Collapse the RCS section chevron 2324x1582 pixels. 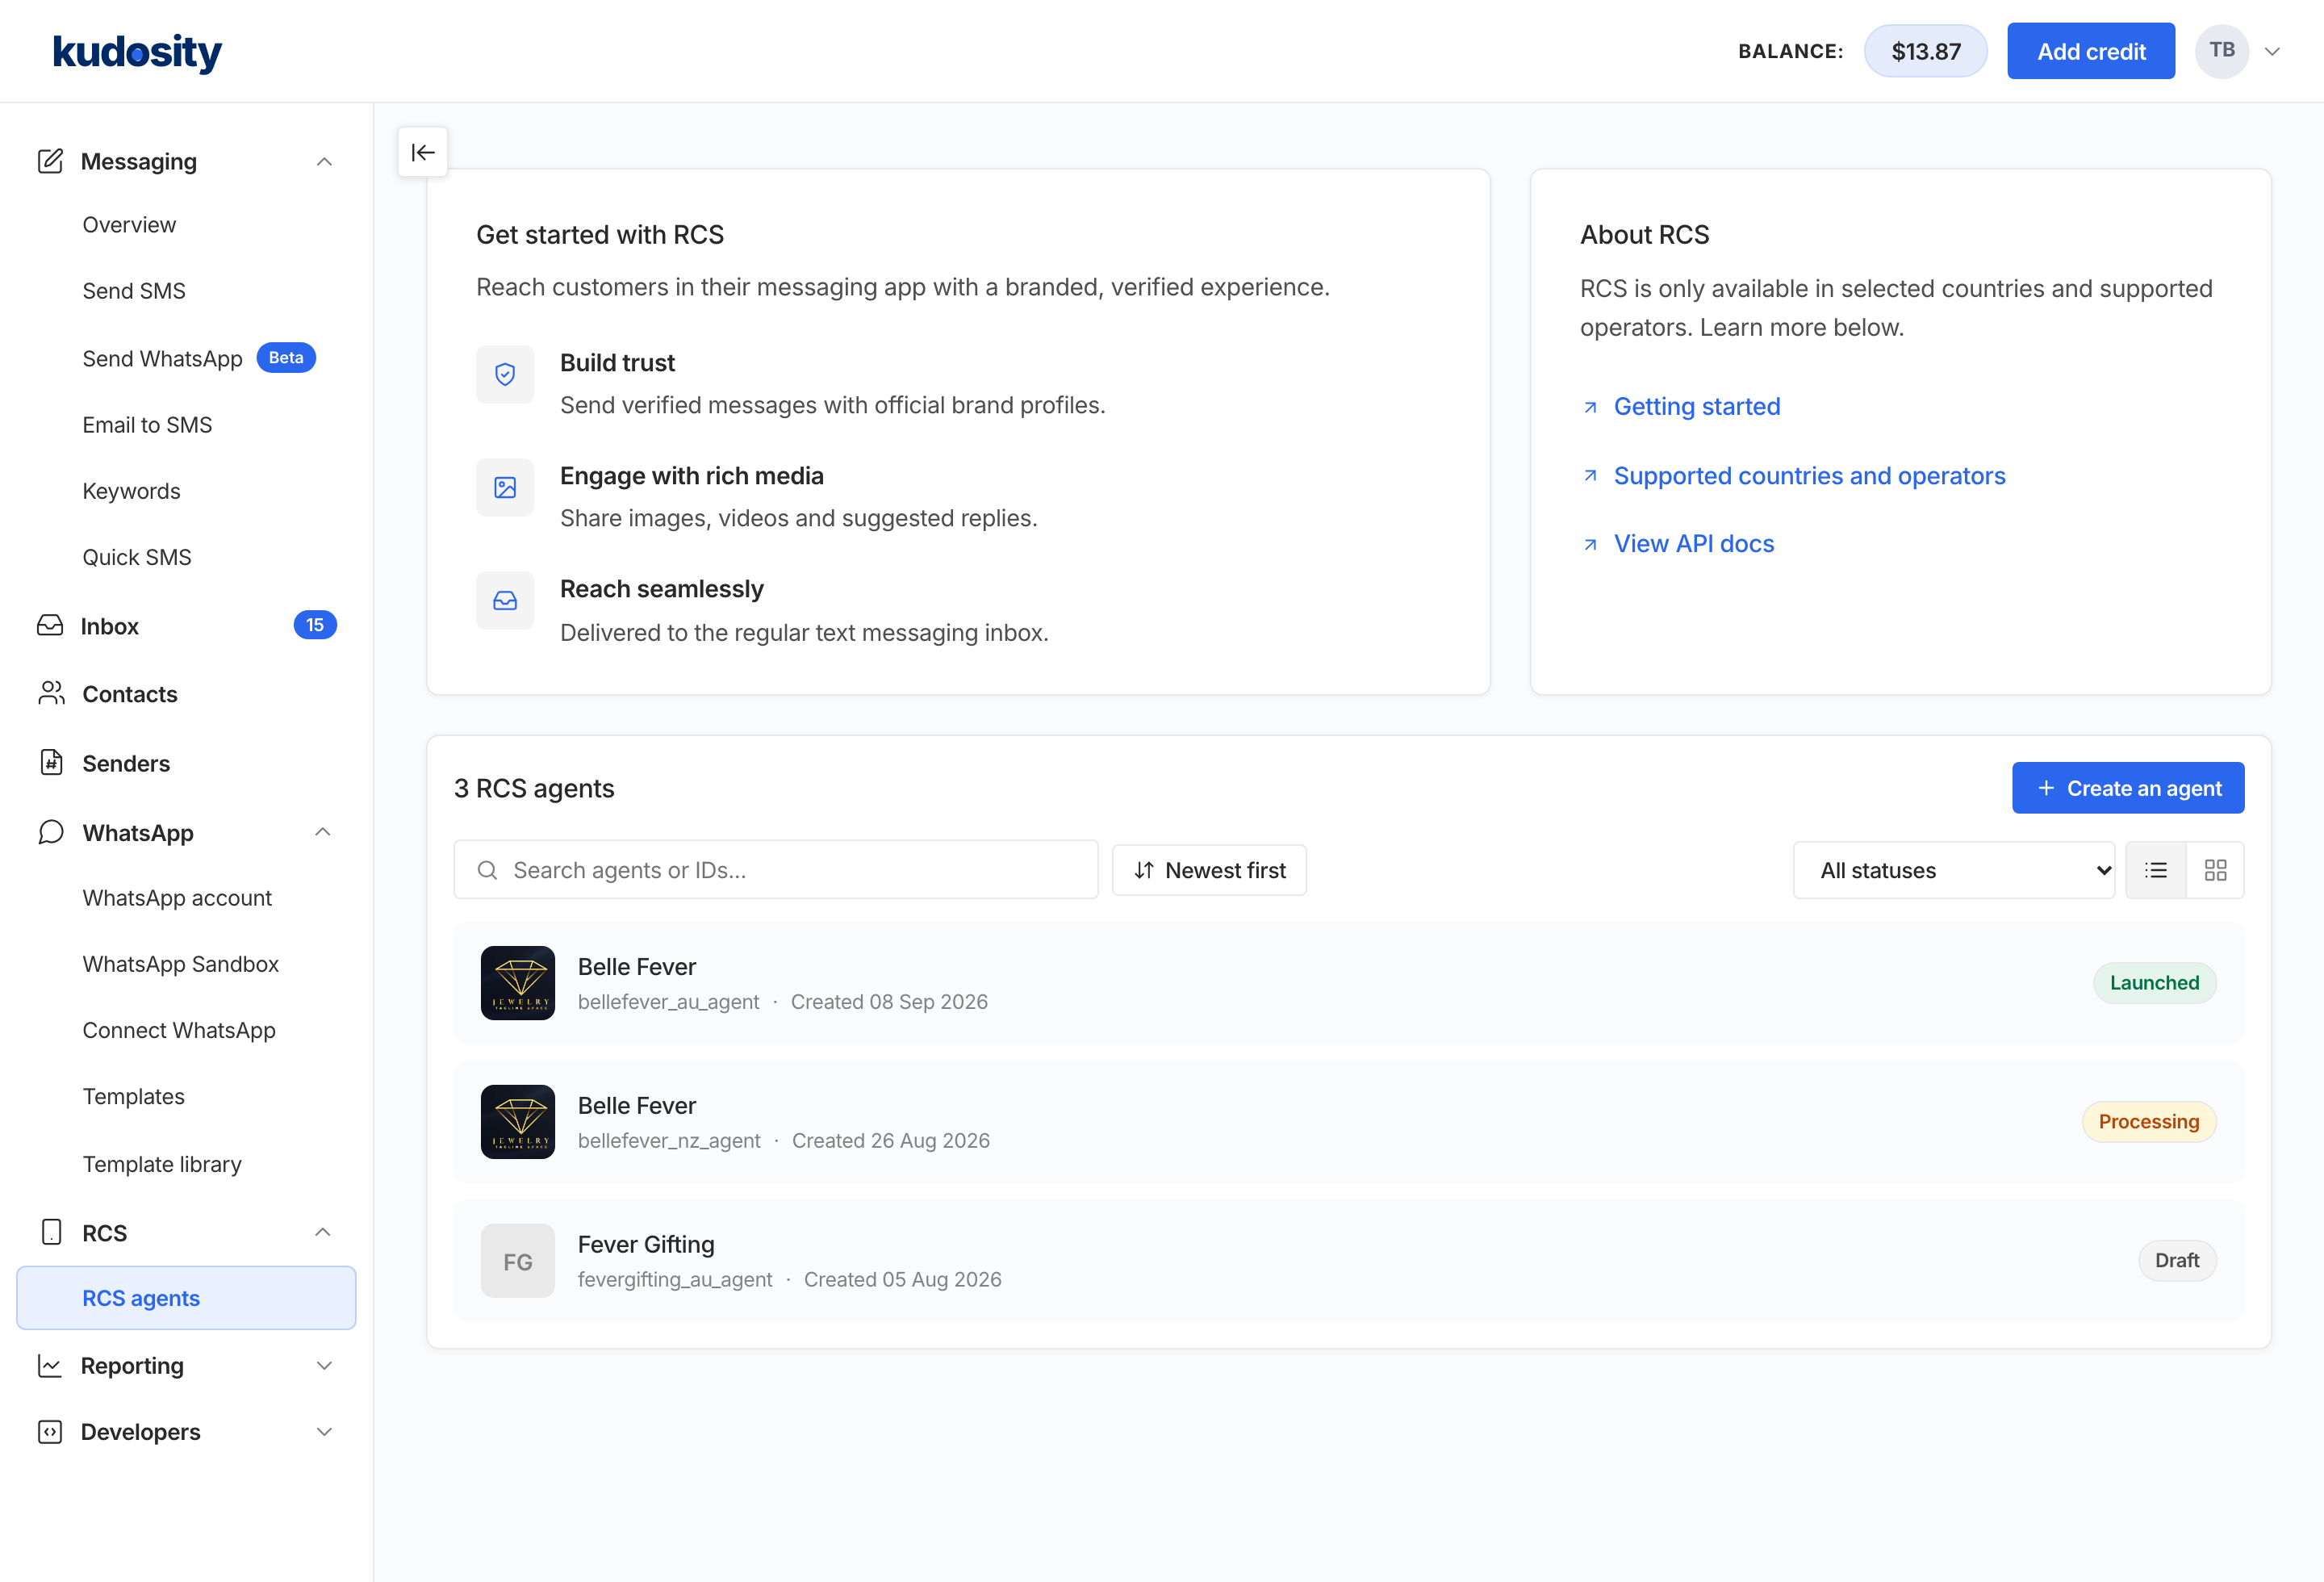coord(323,1232)
